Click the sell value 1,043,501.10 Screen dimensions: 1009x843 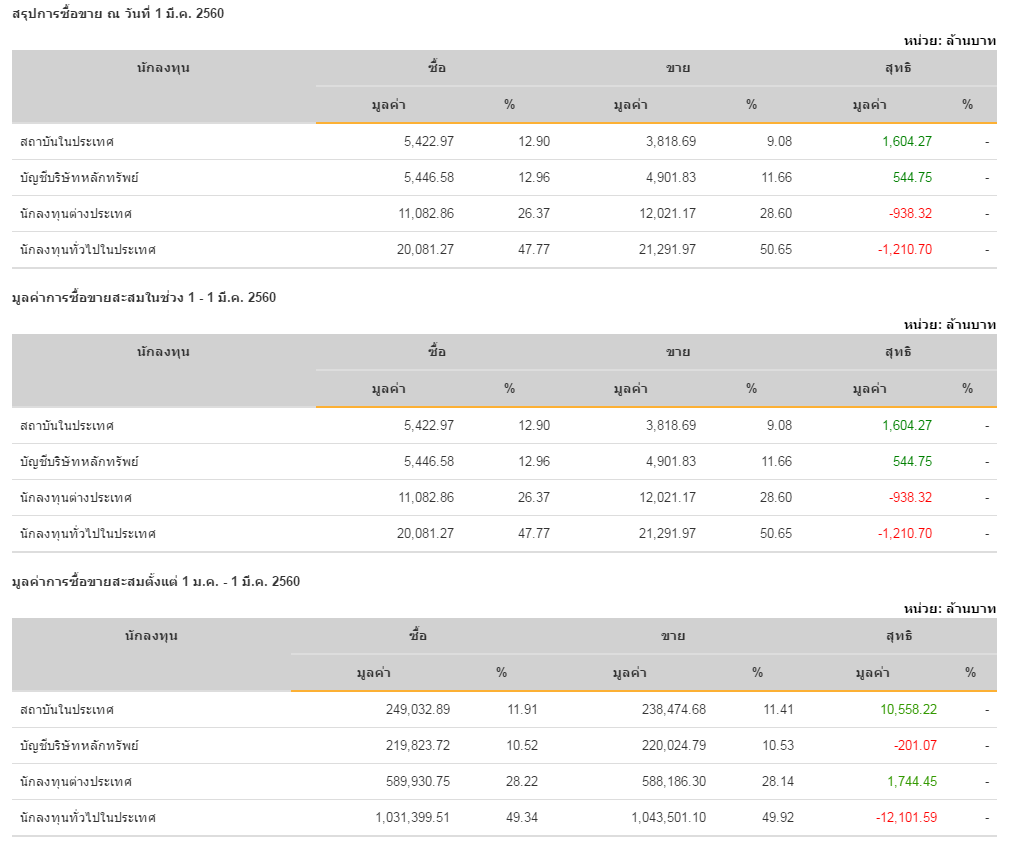tap(669, 817)
